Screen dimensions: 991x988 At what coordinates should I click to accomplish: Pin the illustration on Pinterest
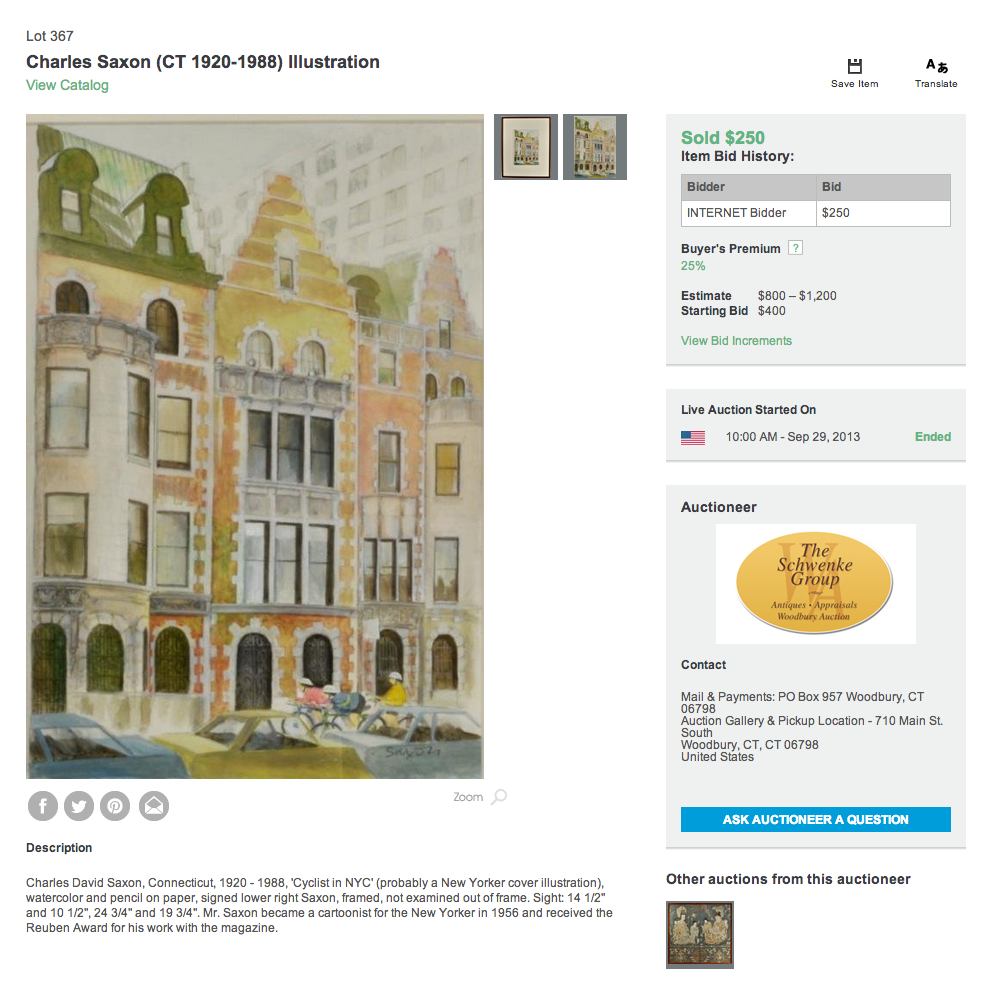[115, 806]
